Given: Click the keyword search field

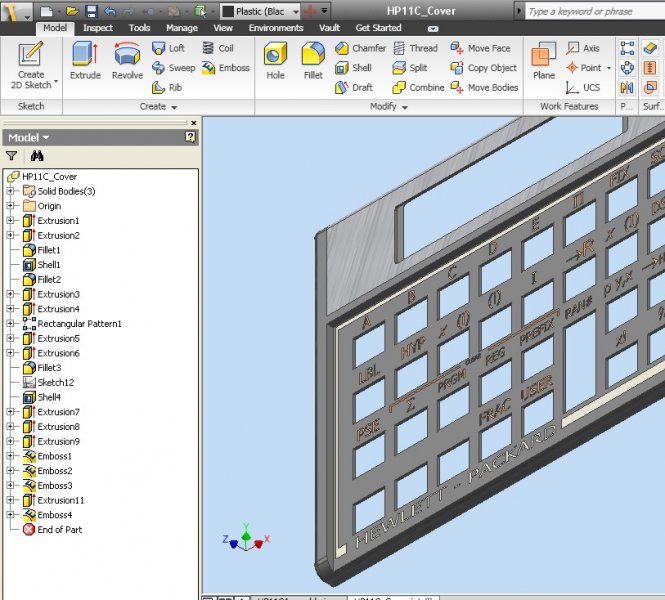Looking at the screenshot, I should click(595, 11).
